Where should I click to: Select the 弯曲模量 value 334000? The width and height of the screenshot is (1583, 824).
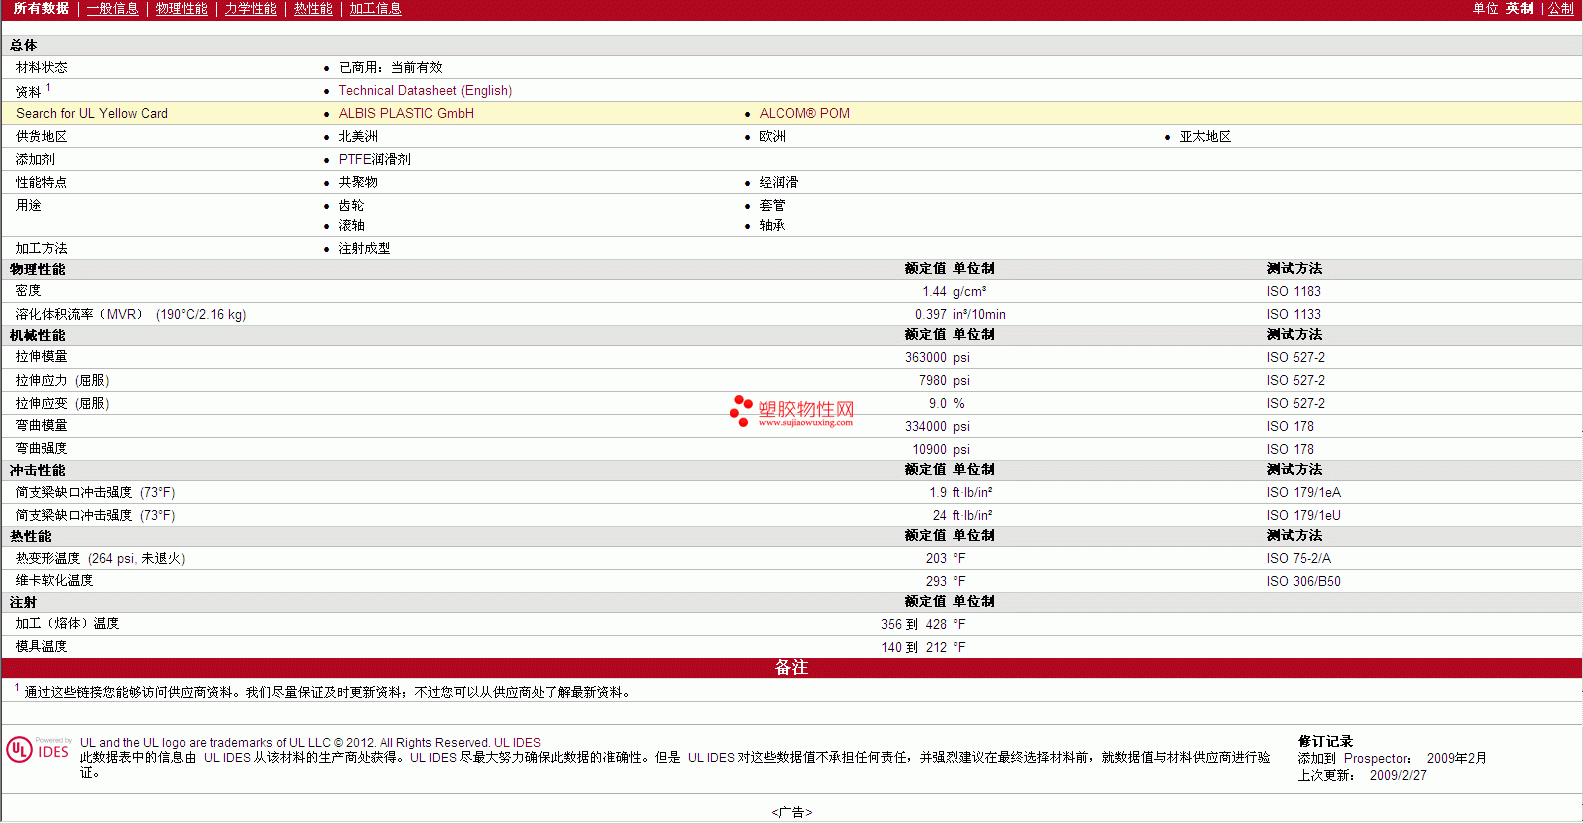pos(926,426)
